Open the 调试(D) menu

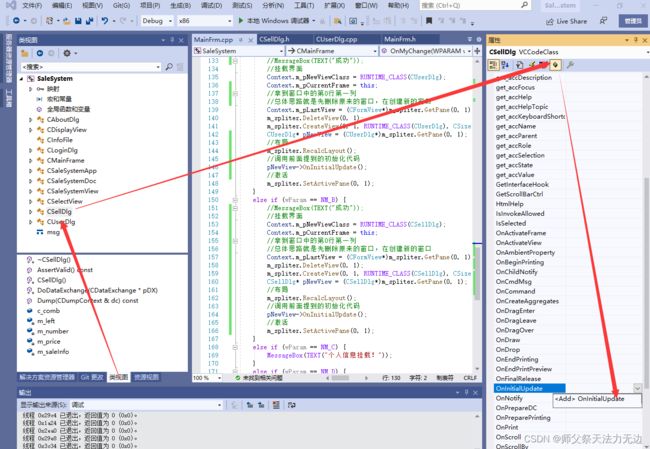211,5
